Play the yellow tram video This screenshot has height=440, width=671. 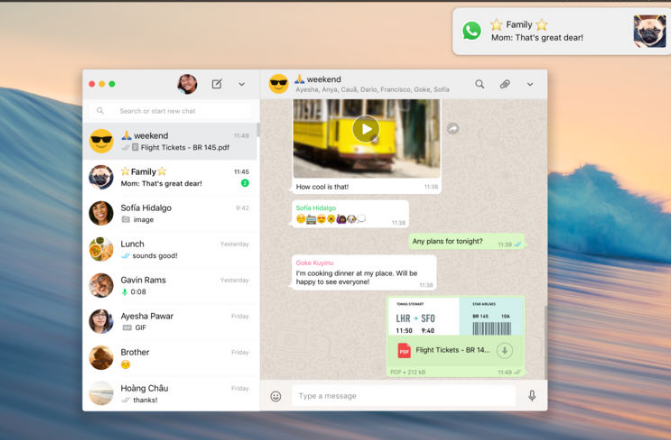365,129
